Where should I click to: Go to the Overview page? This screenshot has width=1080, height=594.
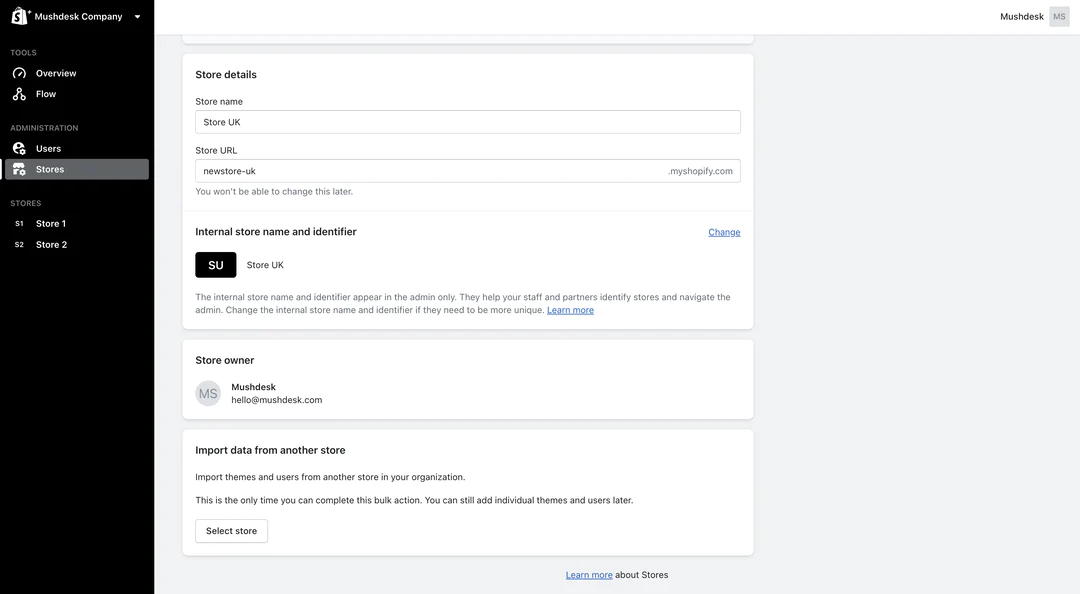(x=56, y=73)
